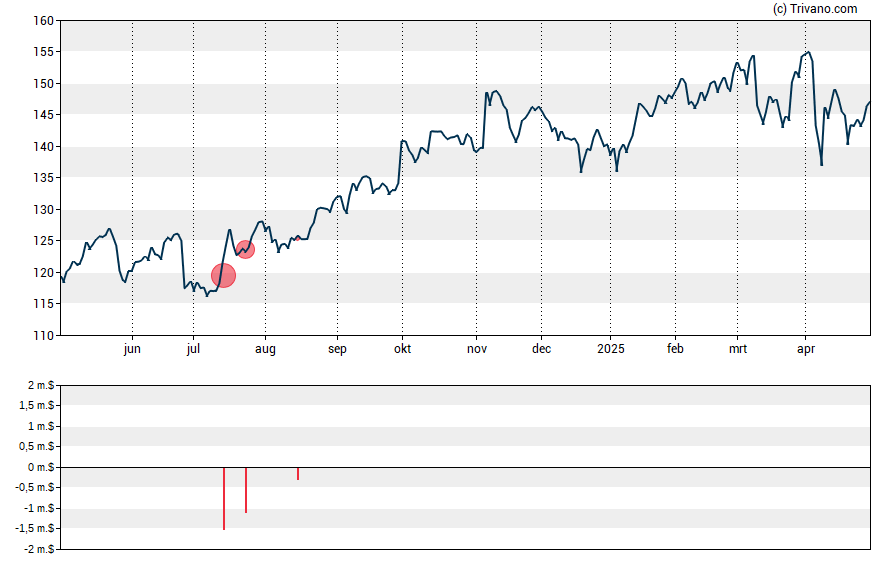Click the 'aug' x-axis label

pyautogui.click(x=265, y=349)
